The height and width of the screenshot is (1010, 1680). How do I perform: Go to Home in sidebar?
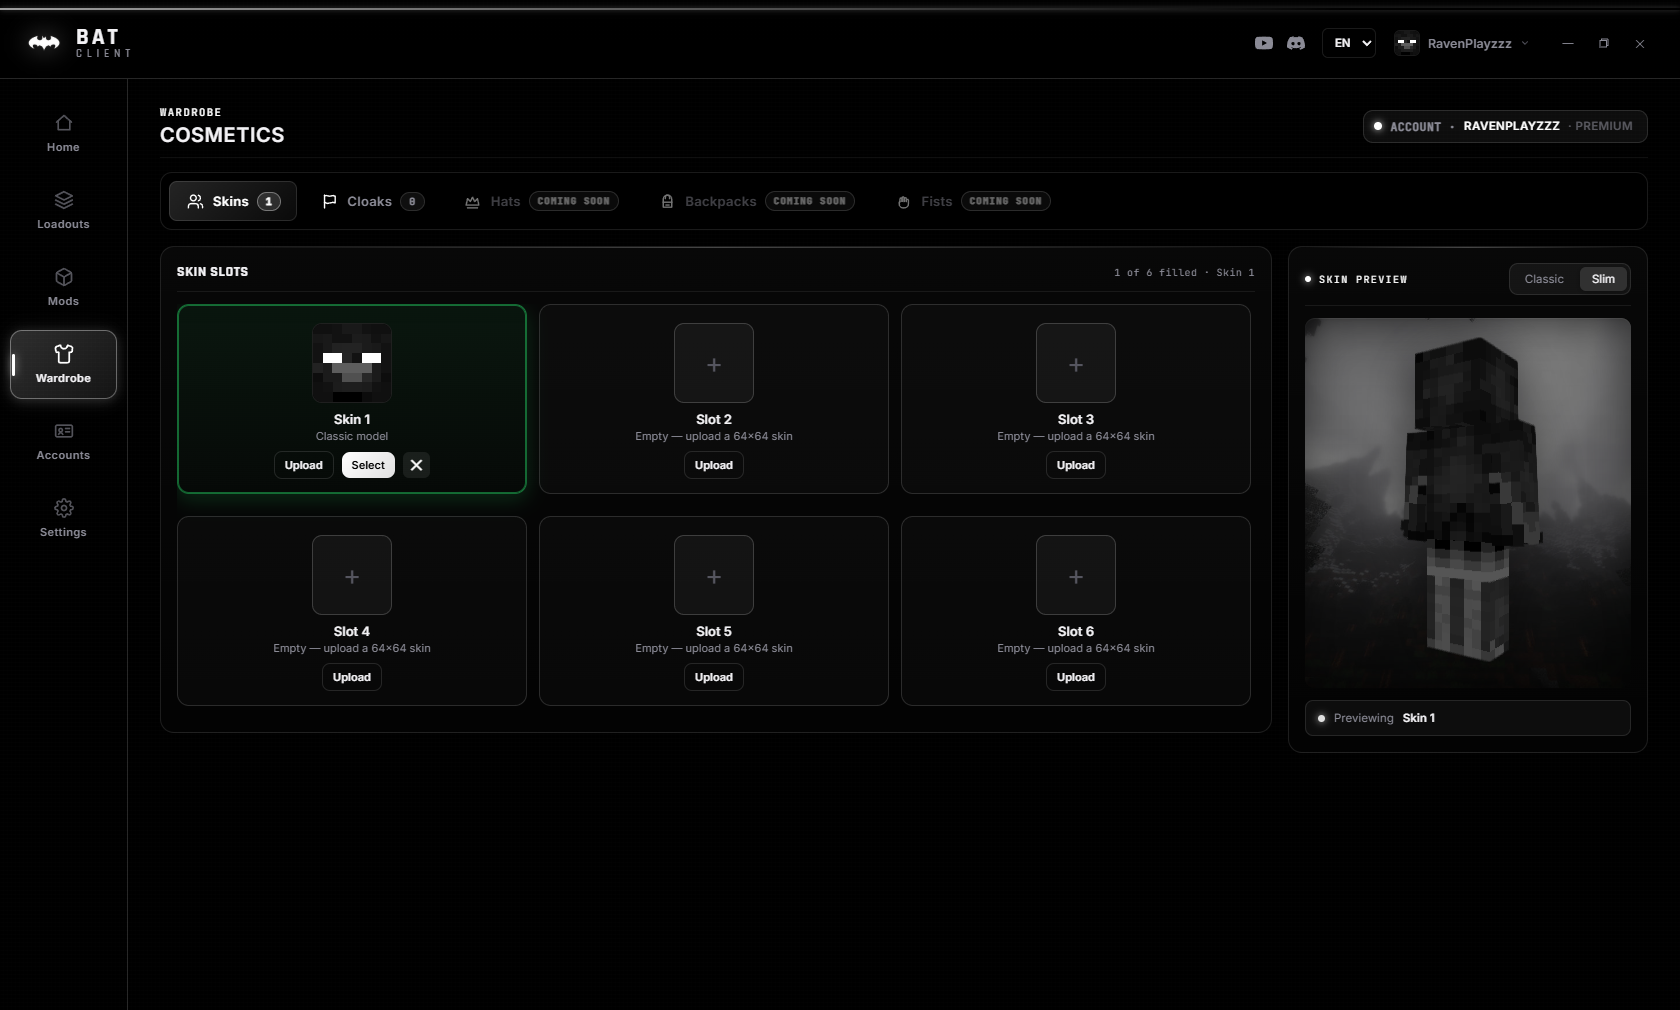[x=63, y=133]
